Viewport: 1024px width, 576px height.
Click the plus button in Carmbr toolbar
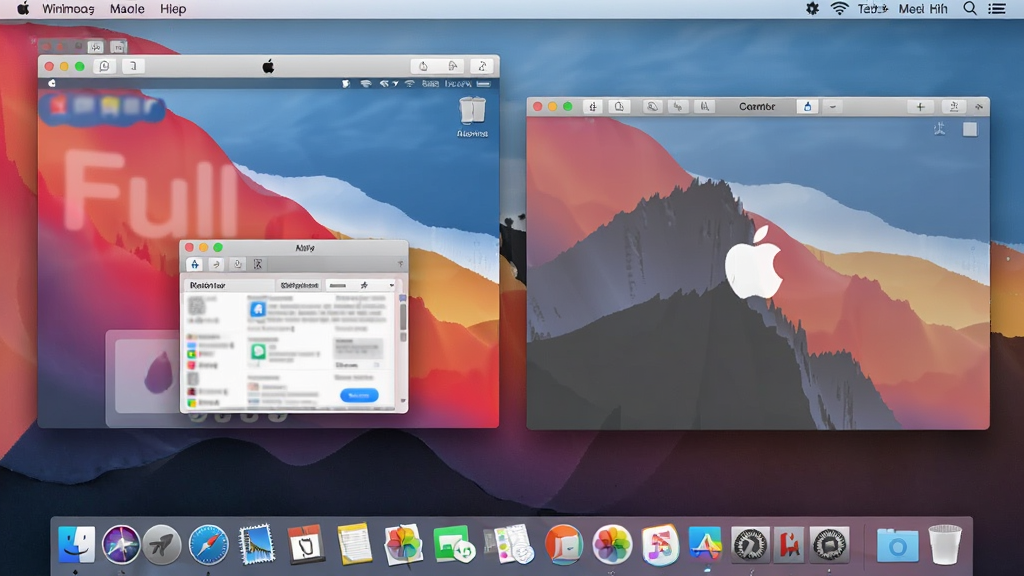point(920,107)
